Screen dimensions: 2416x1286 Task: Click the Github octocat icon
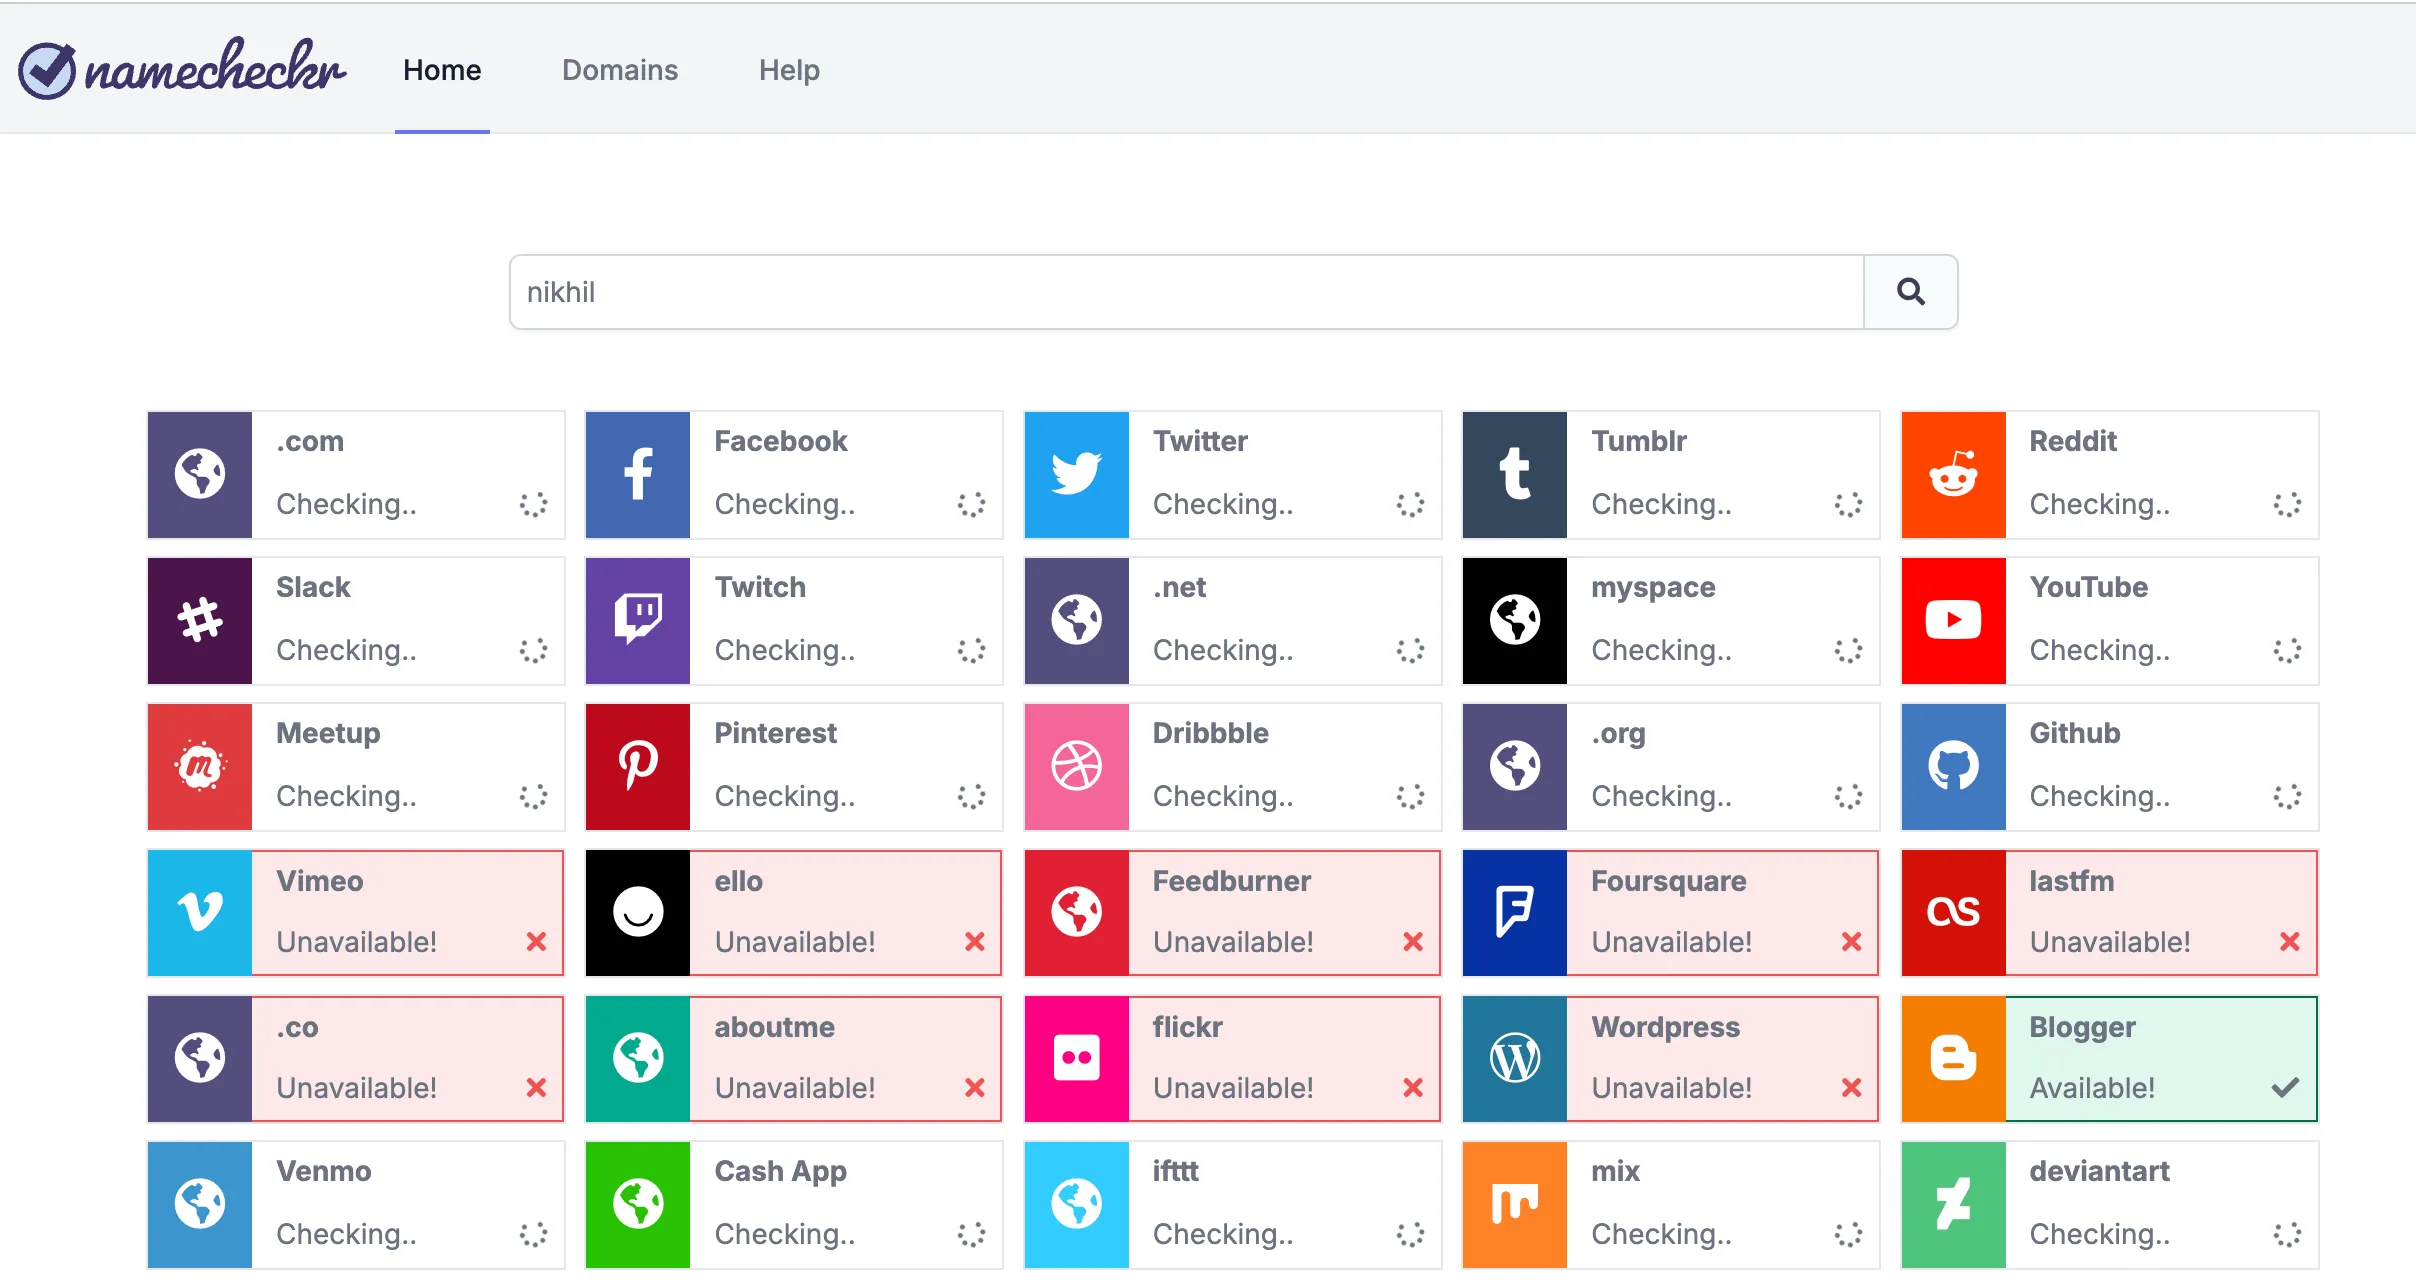(x=1954, y=767)
